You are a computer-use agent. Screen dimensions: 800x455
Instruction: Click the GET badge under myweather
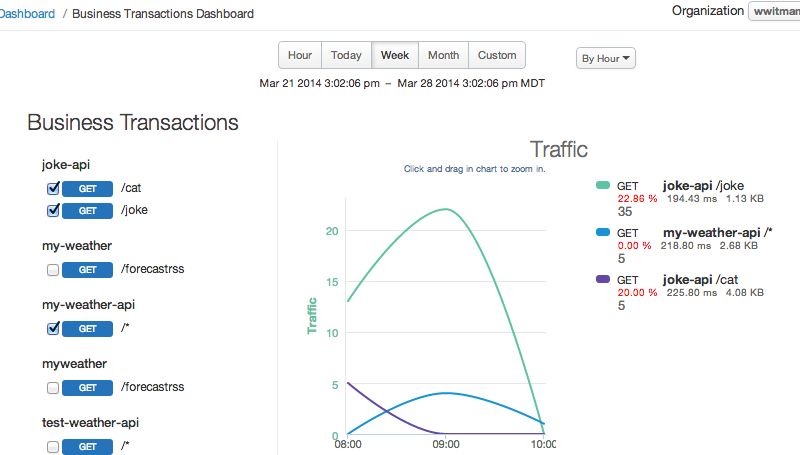pos(87,388)
